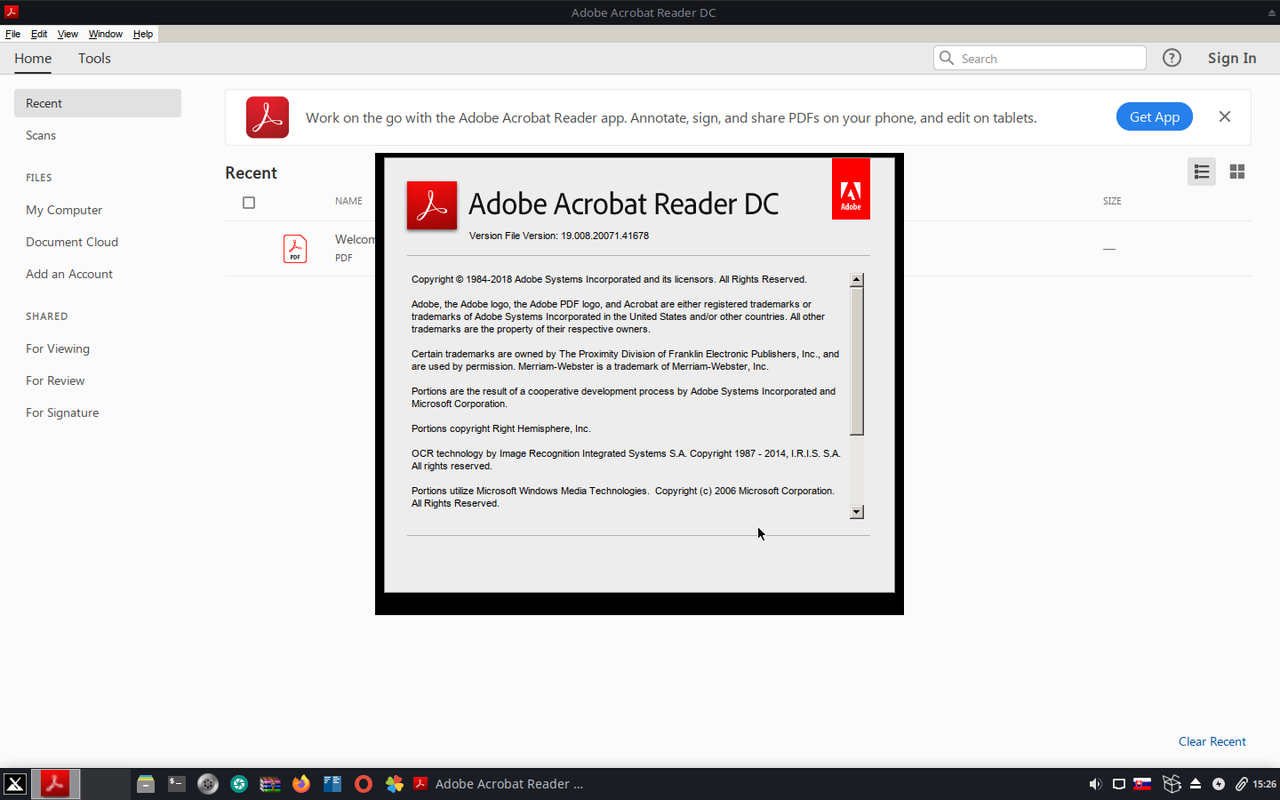Click the empty workspace slot next to the Acrobat launcher

click(106, 784)
